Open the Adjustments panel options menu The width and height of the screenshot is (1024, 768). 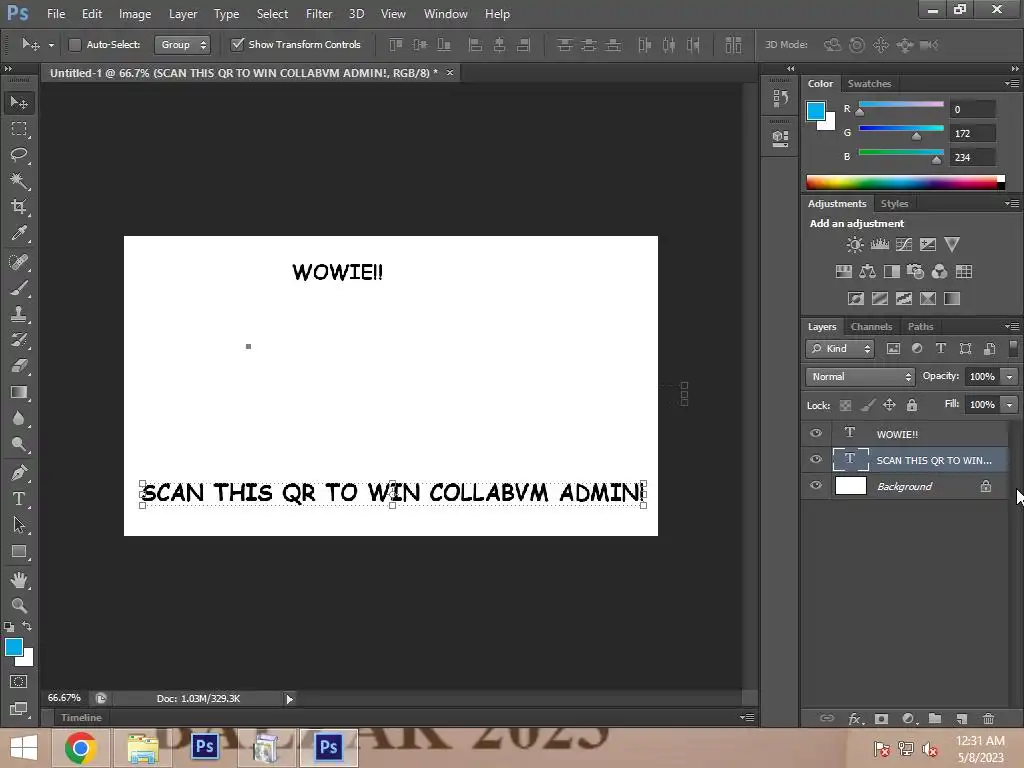pos(1012,204)
